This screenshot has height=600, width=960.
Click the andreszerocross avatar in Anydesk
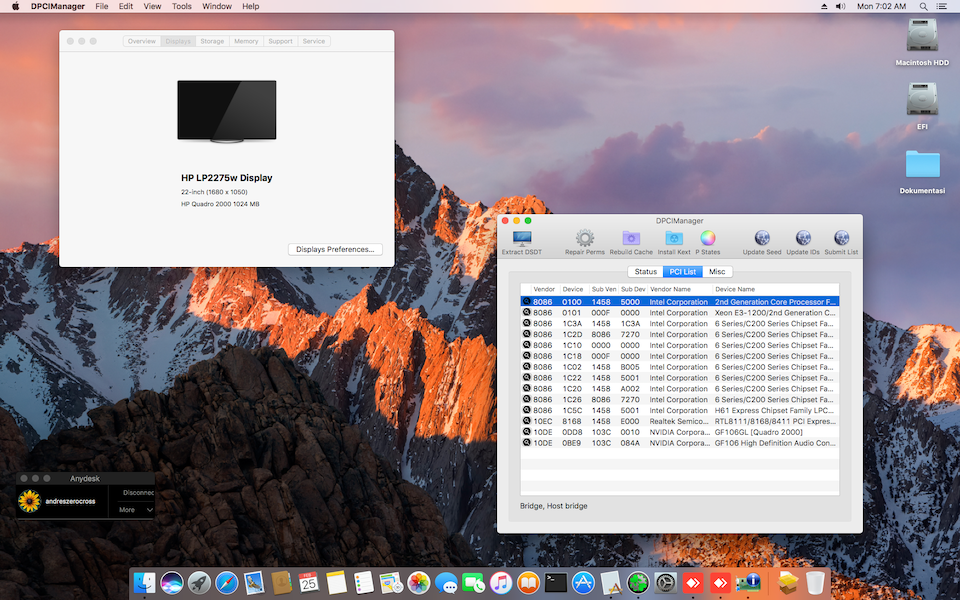point(29,501)
